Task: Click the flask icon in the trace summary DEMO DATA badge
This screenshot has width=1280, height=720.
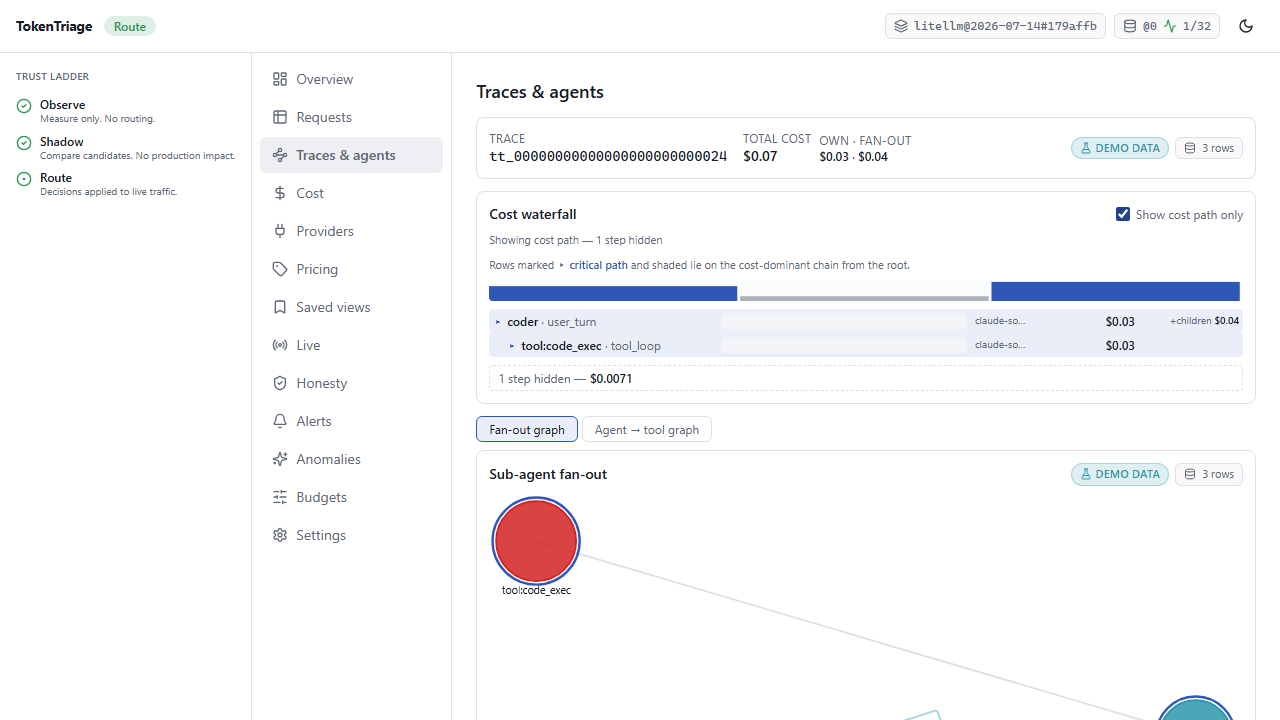Action: click(1086, 148)
